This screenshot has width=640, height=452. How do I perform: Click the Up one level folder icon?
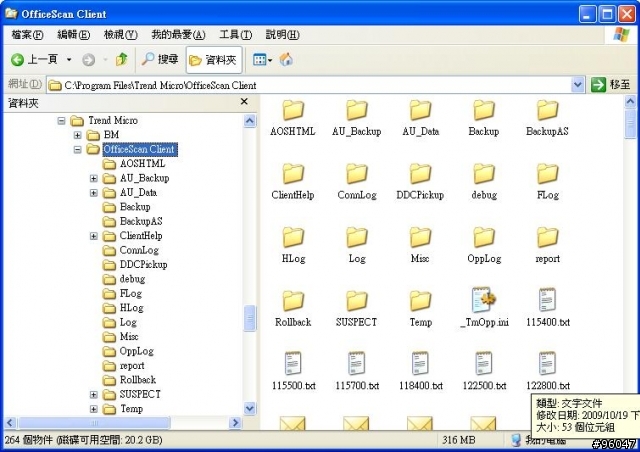pyautogui.click(x=121, y=60)
